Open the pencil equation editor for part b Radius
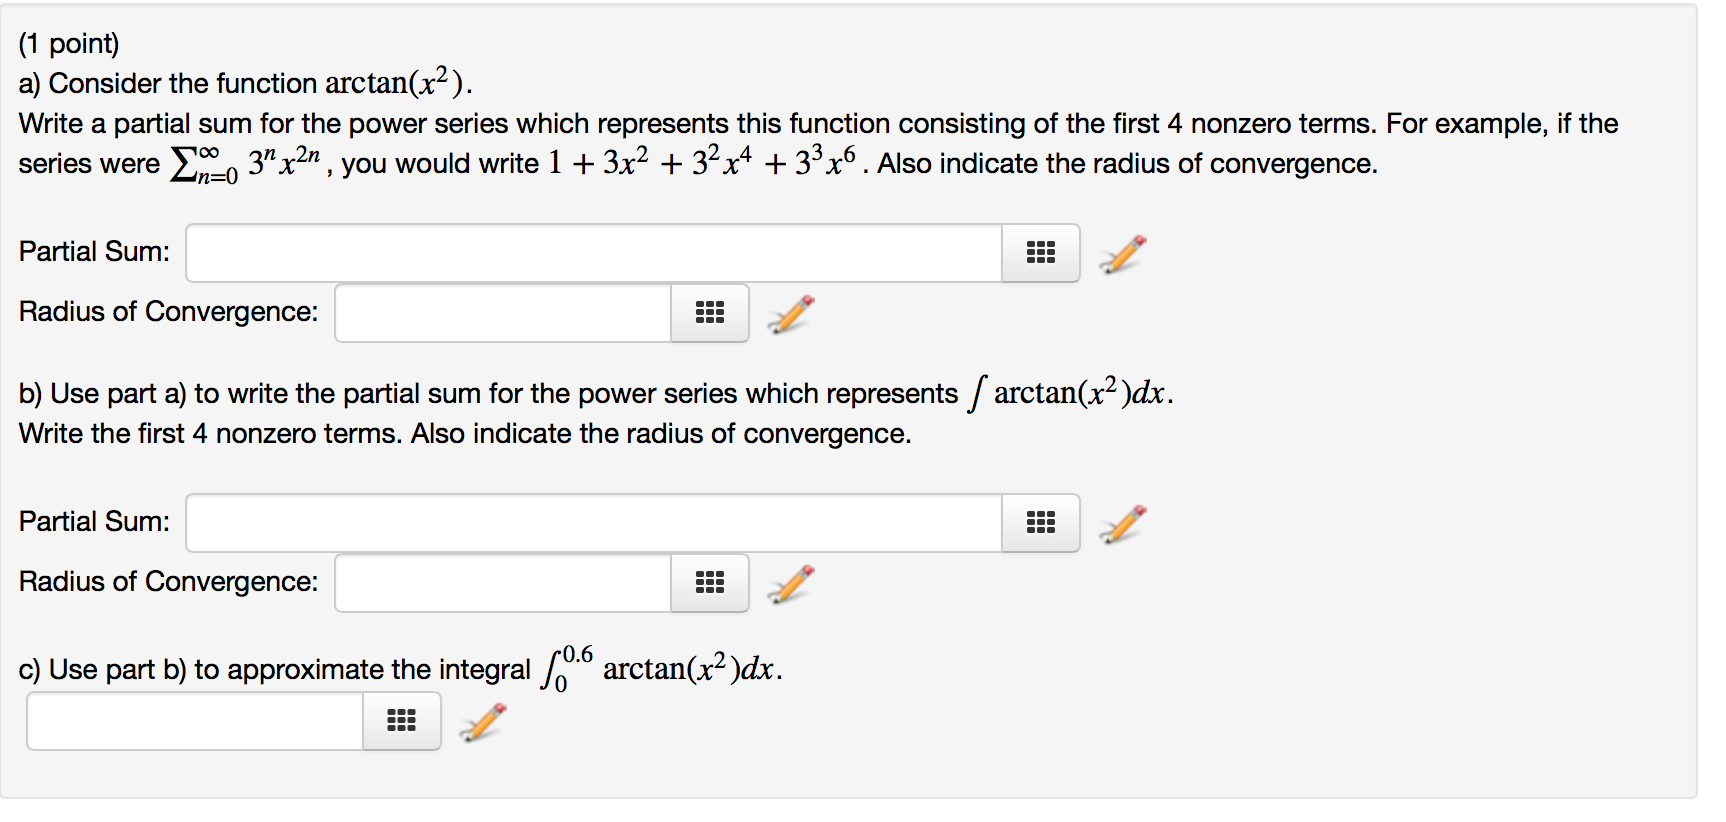This screenshot has height=822, width=1726. tap(789, 583)
